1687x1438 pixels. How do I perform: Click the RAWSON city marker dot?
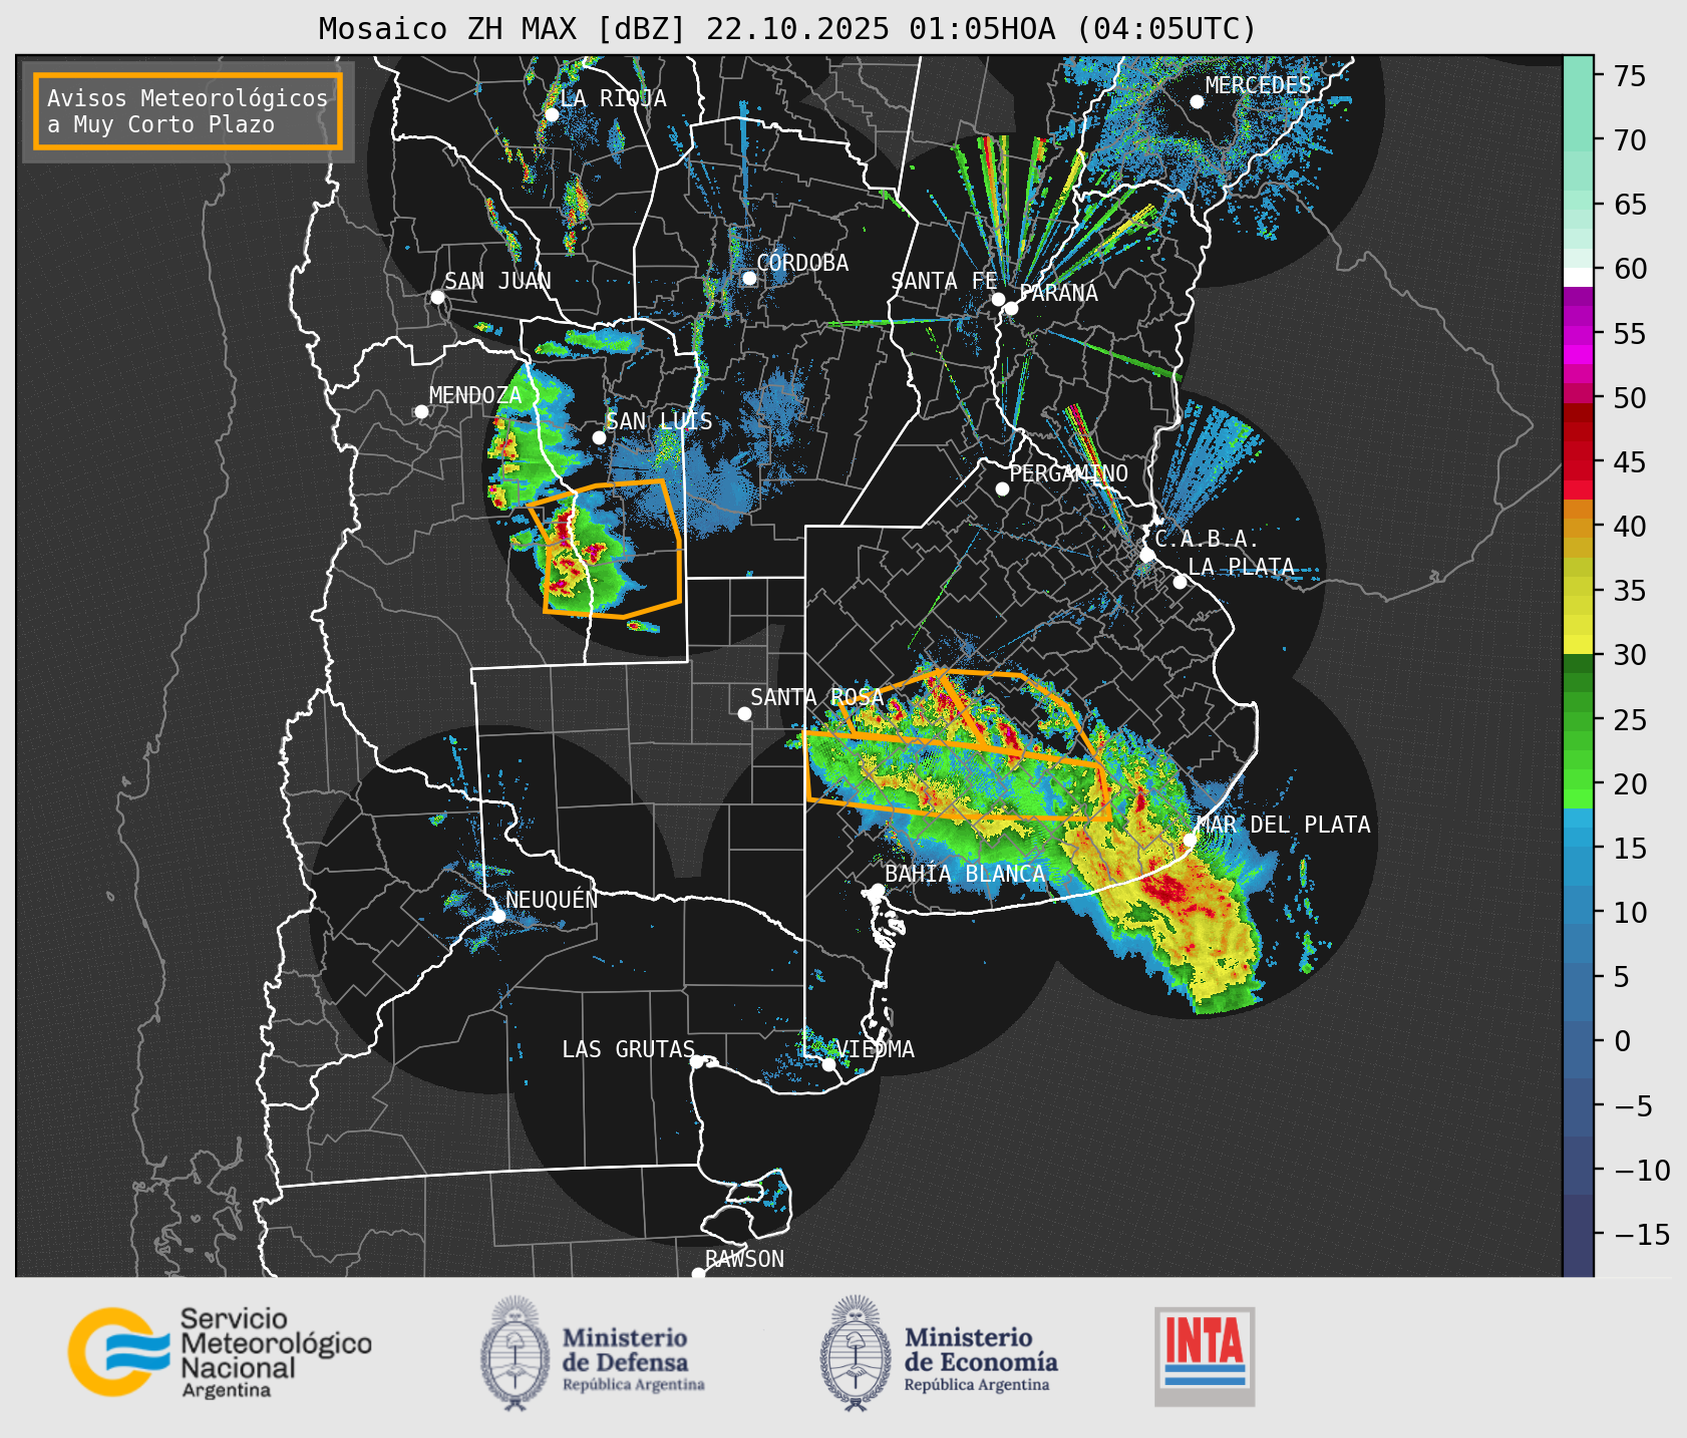click(698, 1274)
